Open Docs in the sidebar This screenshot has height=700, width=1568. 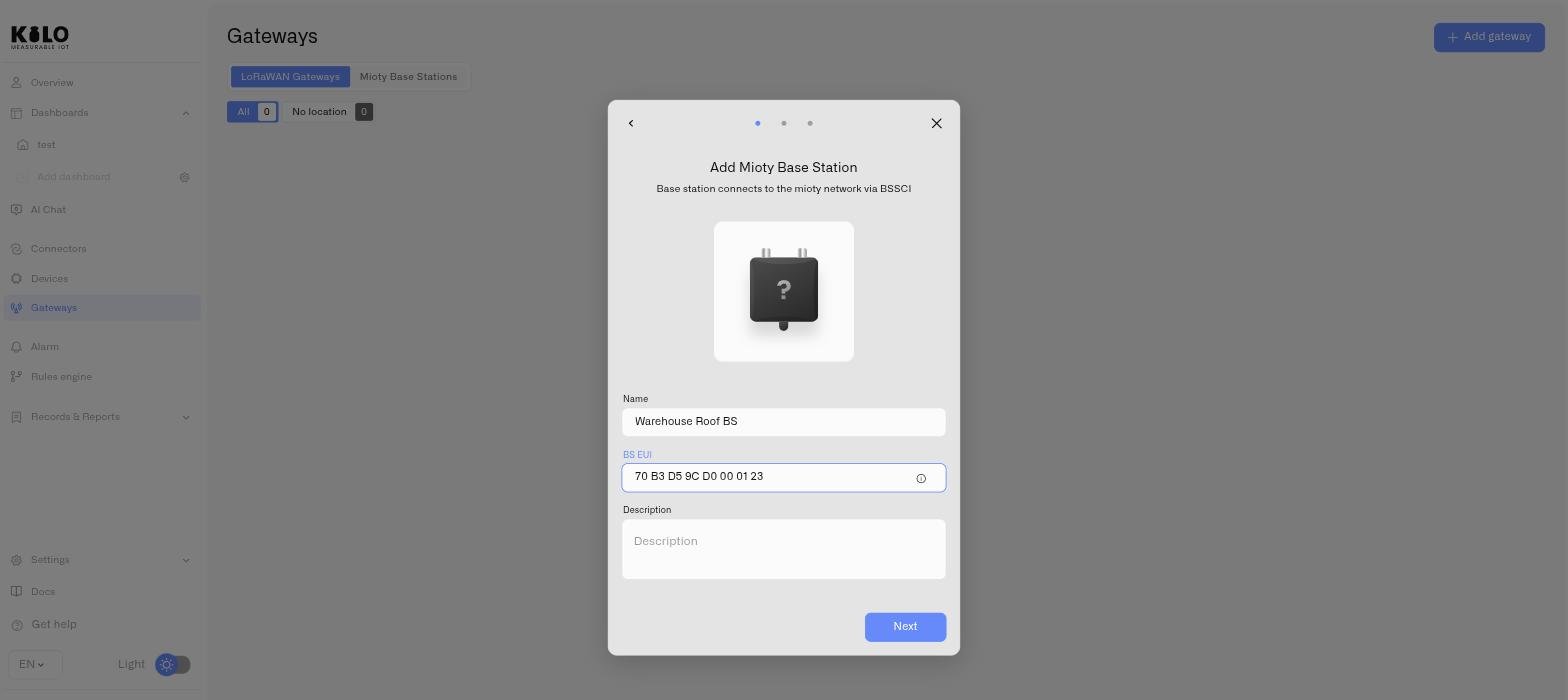(102, 592)
